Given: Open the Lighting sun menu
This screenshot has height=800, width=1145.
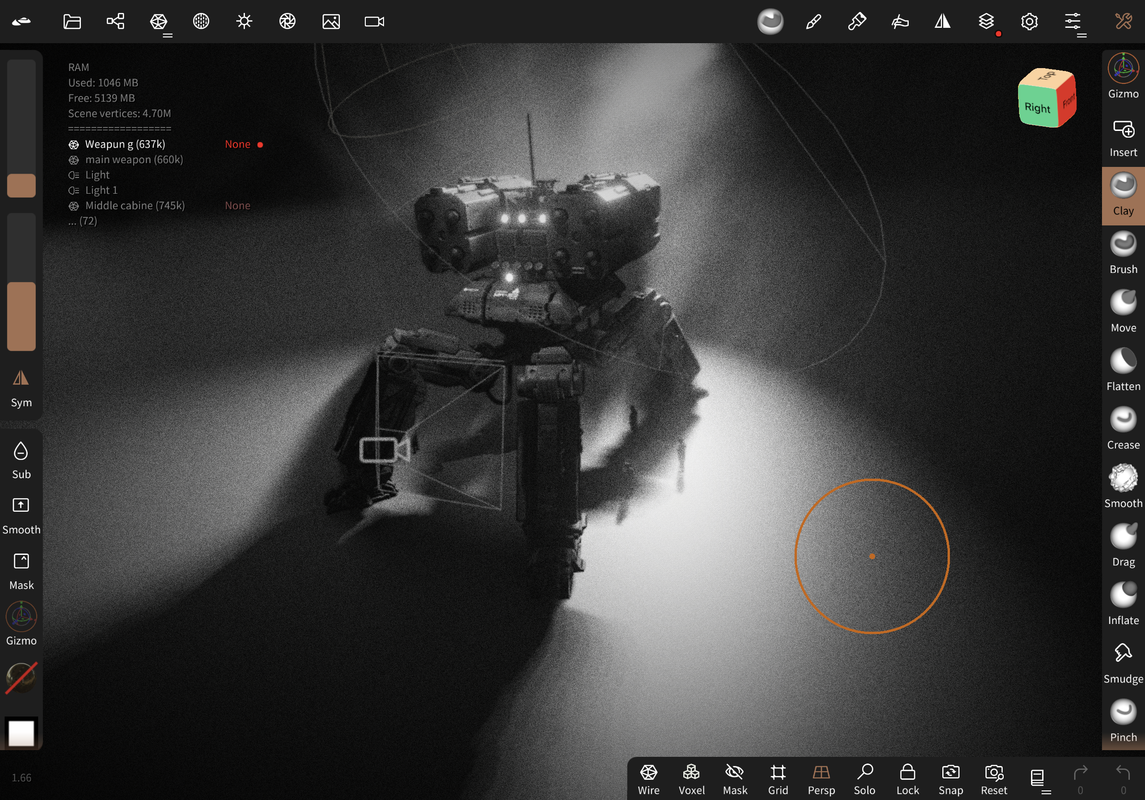Looking at the screenshot, I should [x=245, y=21].
